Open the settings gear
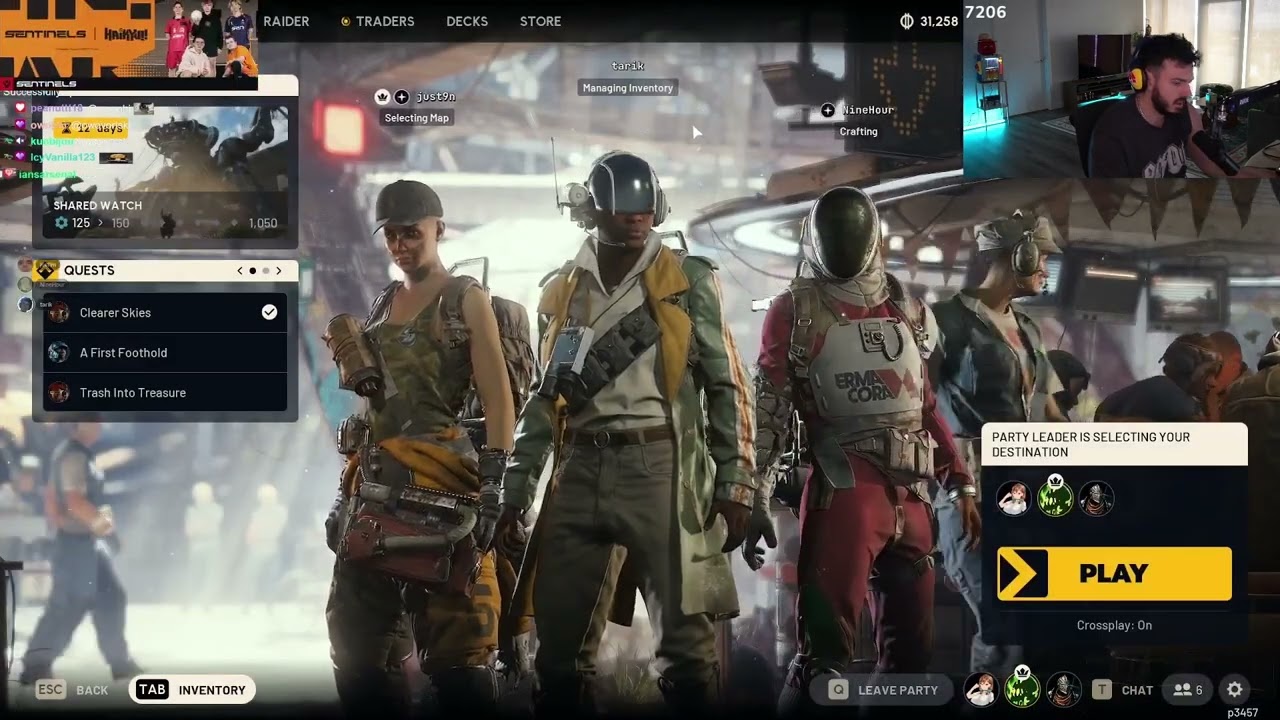Screen dimensions: 1280x720 (x=1235, y=690)
